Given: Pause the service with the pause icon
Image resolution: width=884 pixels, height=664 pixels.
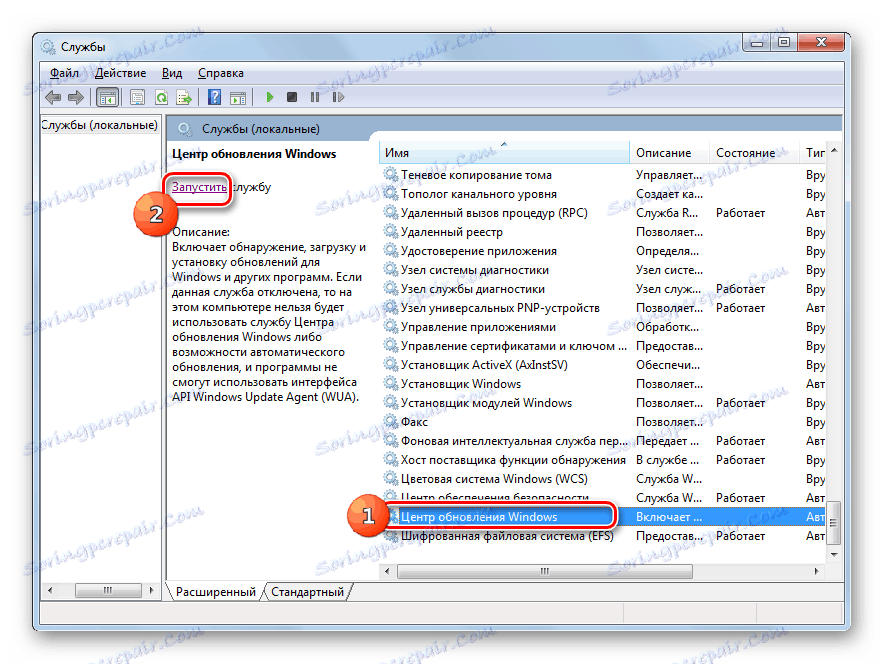Looking at the screenshot, I should pyautogui.click(x=315, y=98).
